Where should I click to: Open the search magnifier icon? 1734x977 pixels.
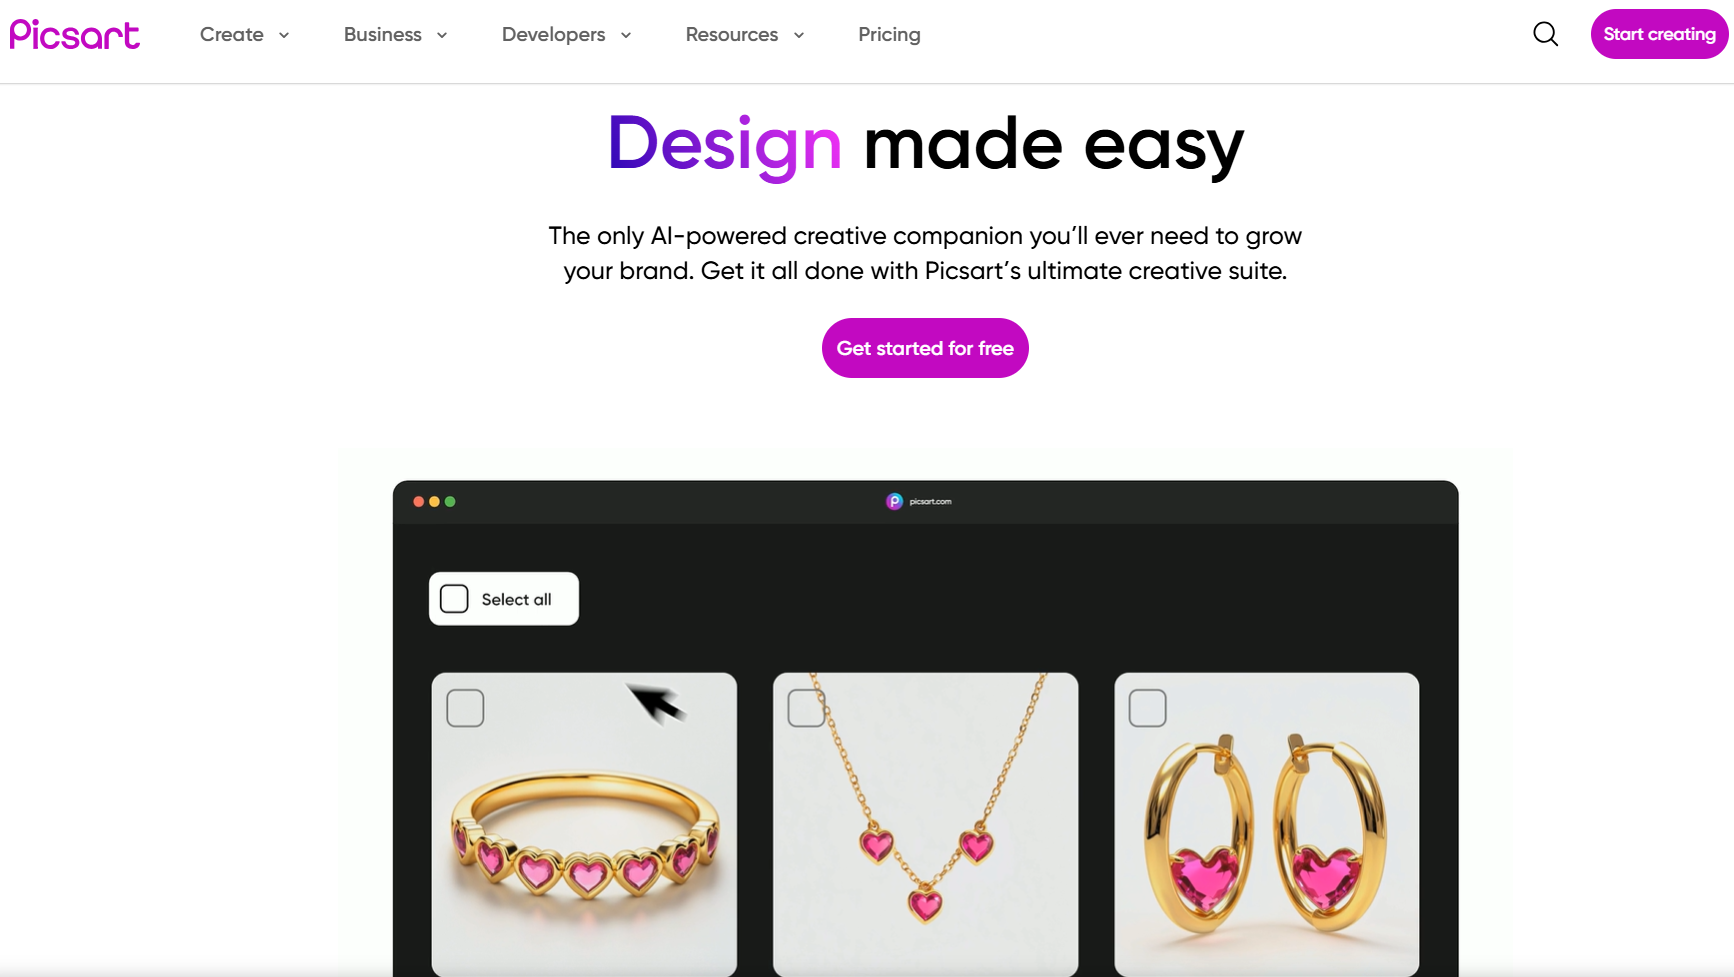pos(1545,34)
